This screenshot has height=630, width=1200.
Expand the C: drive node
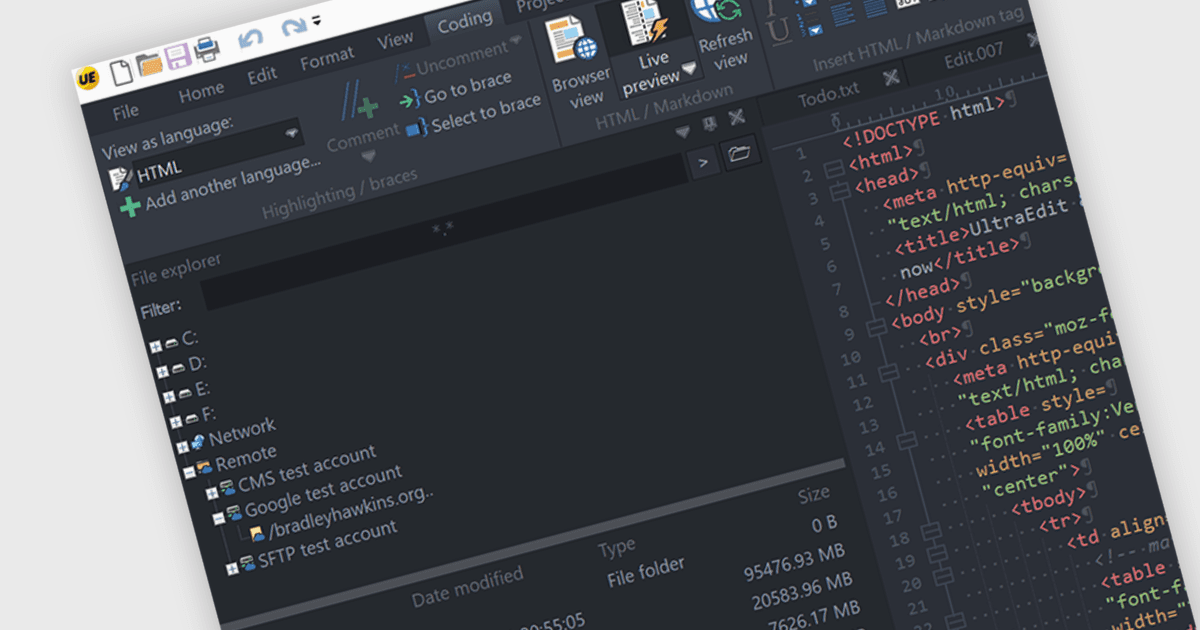[155, 347]
